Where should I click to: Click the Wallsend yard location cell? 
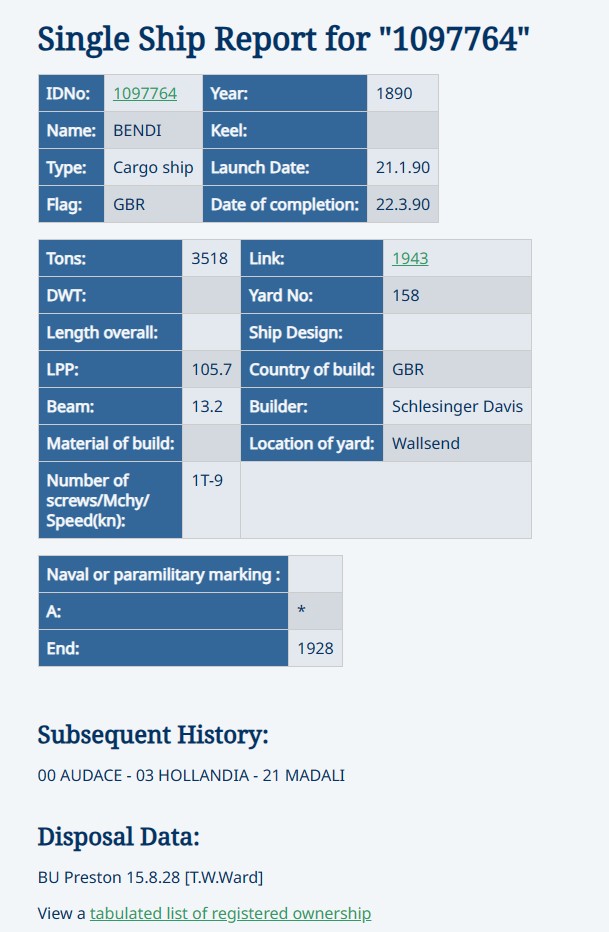tap(426, 443)
